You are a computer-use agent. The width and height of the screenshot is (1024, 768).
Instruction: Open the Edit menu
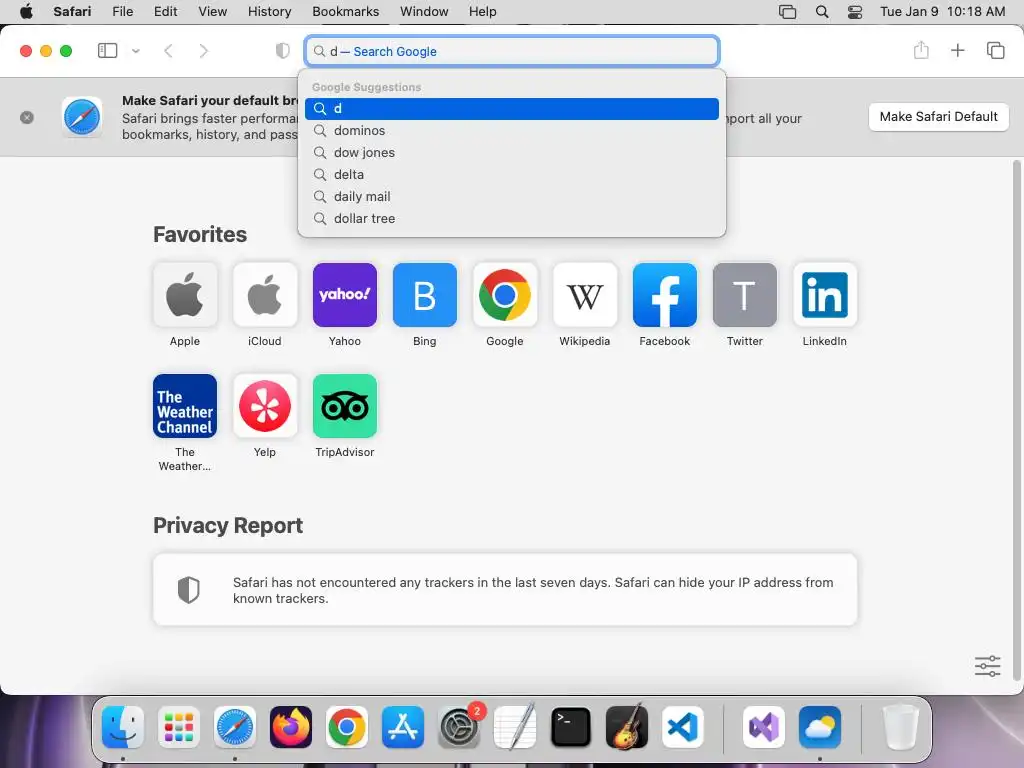pyautogui.click(x=165, y=11)
